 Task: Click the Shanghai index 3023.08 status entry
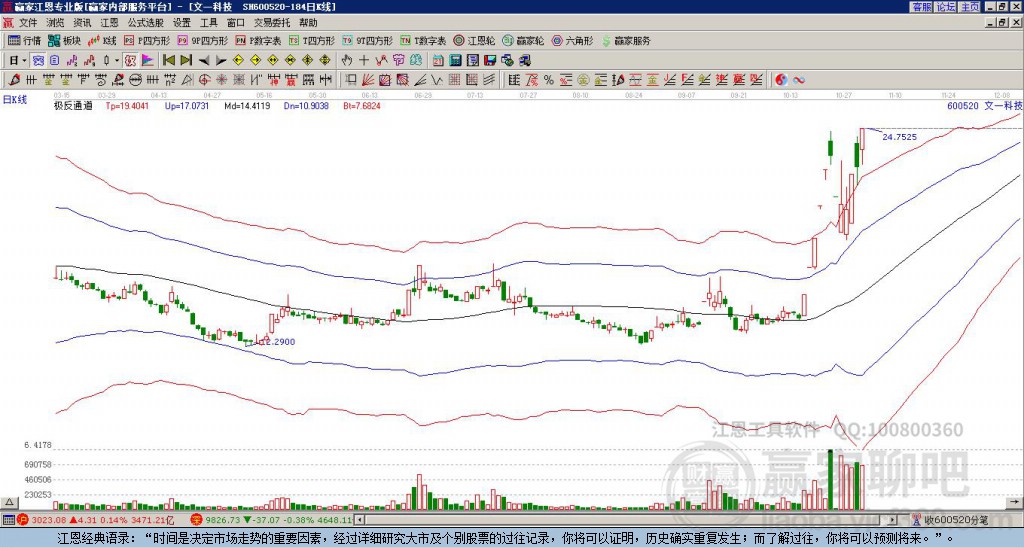(101, 520)
